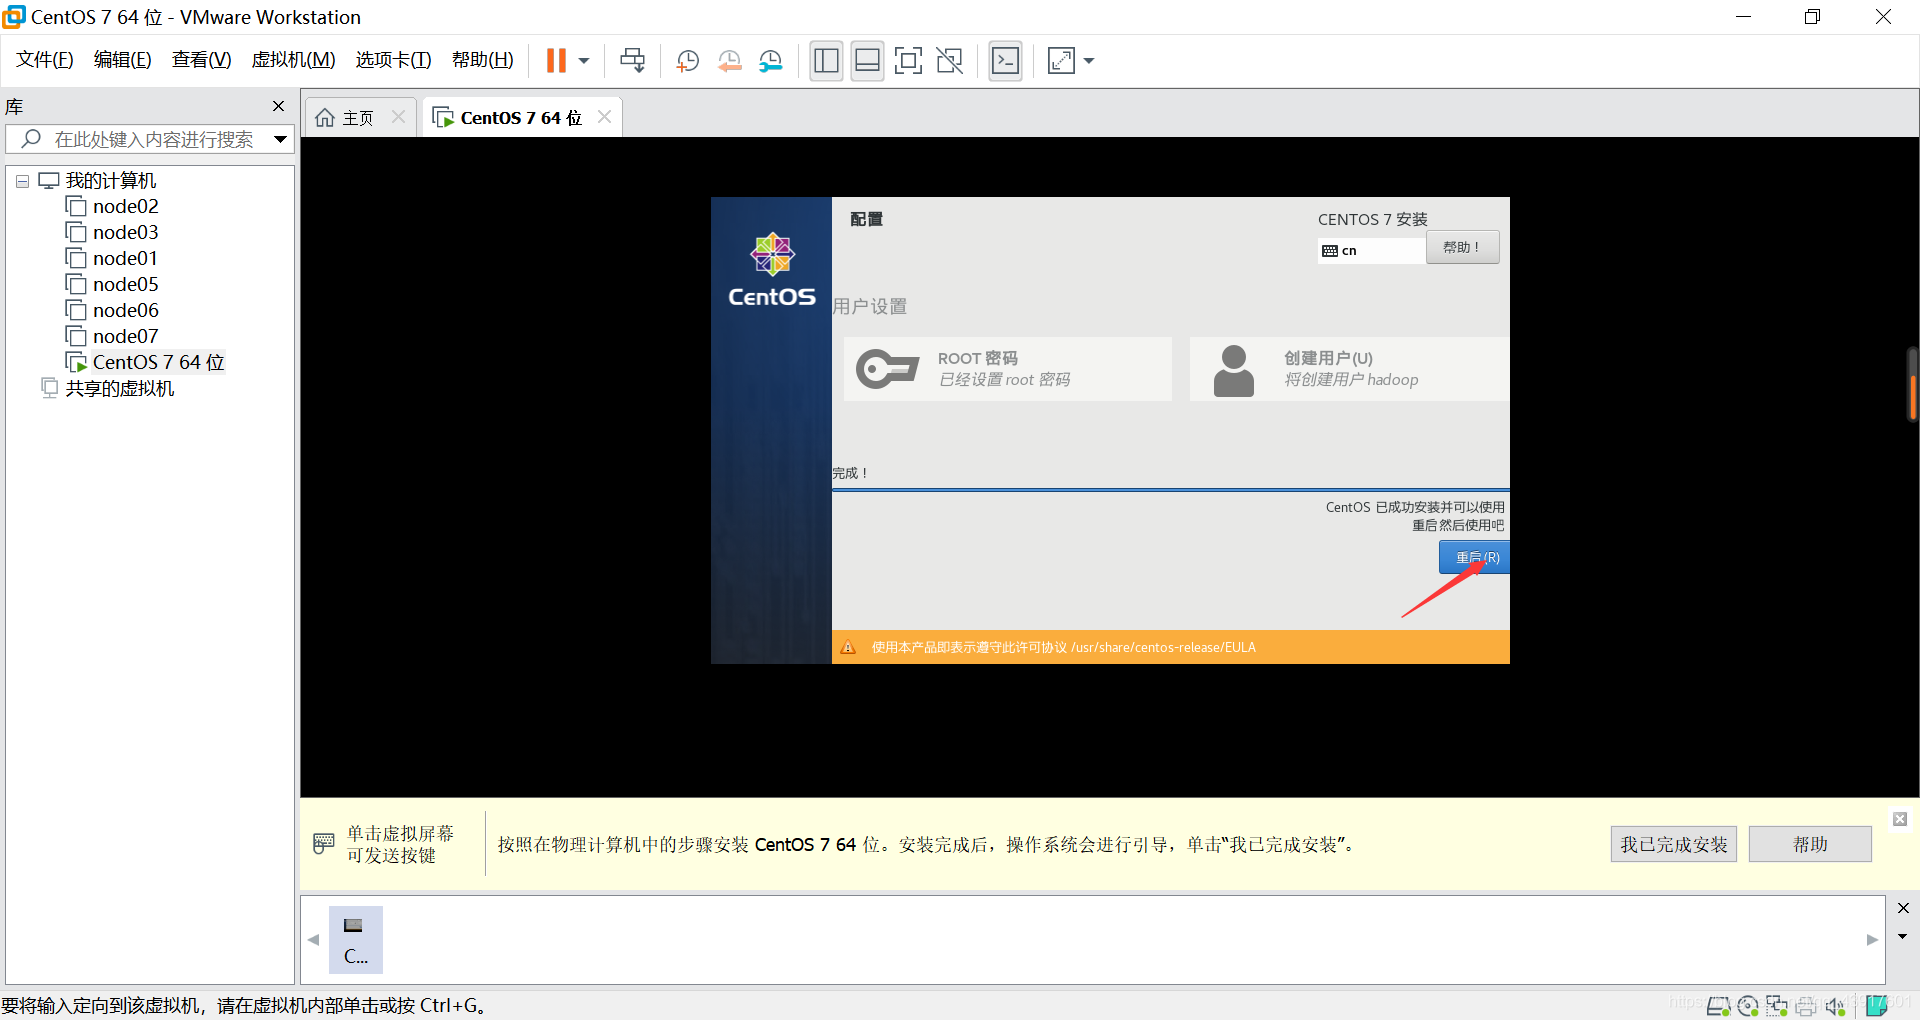1920x1020 pixels.
Task: Close the CentOS 7 64 位 tab
Action: pos(604,117)
